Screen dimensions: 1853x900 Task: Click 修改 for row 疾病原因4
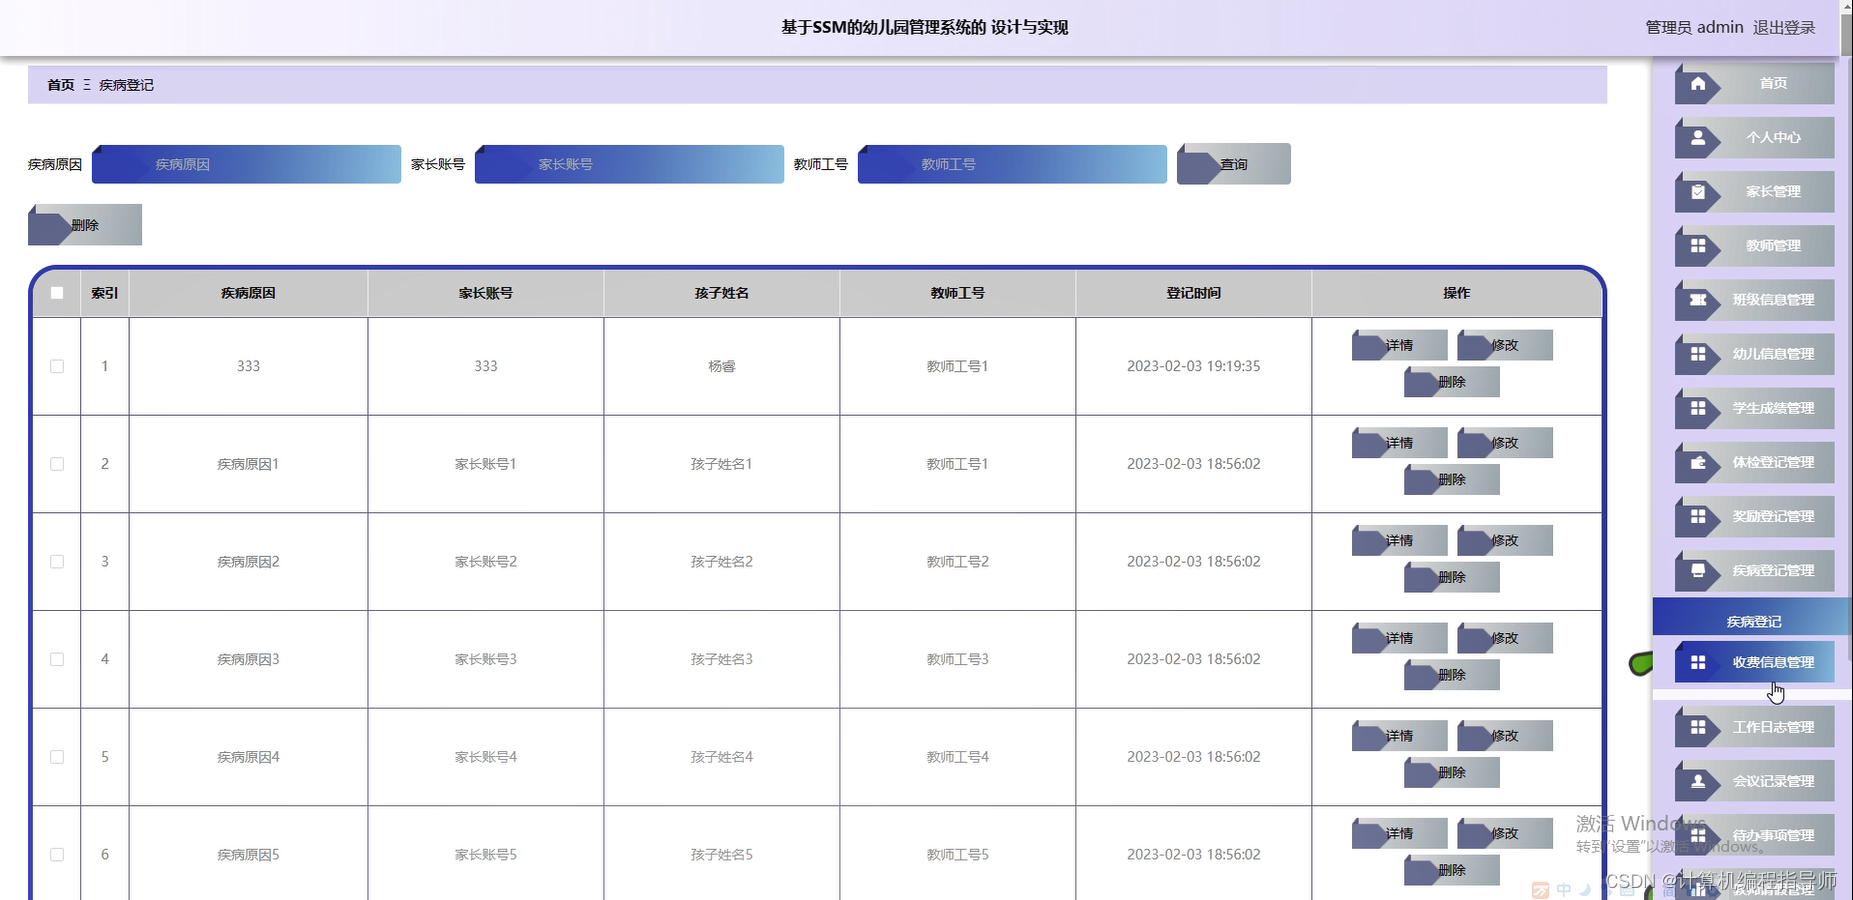click(1505, 736)
